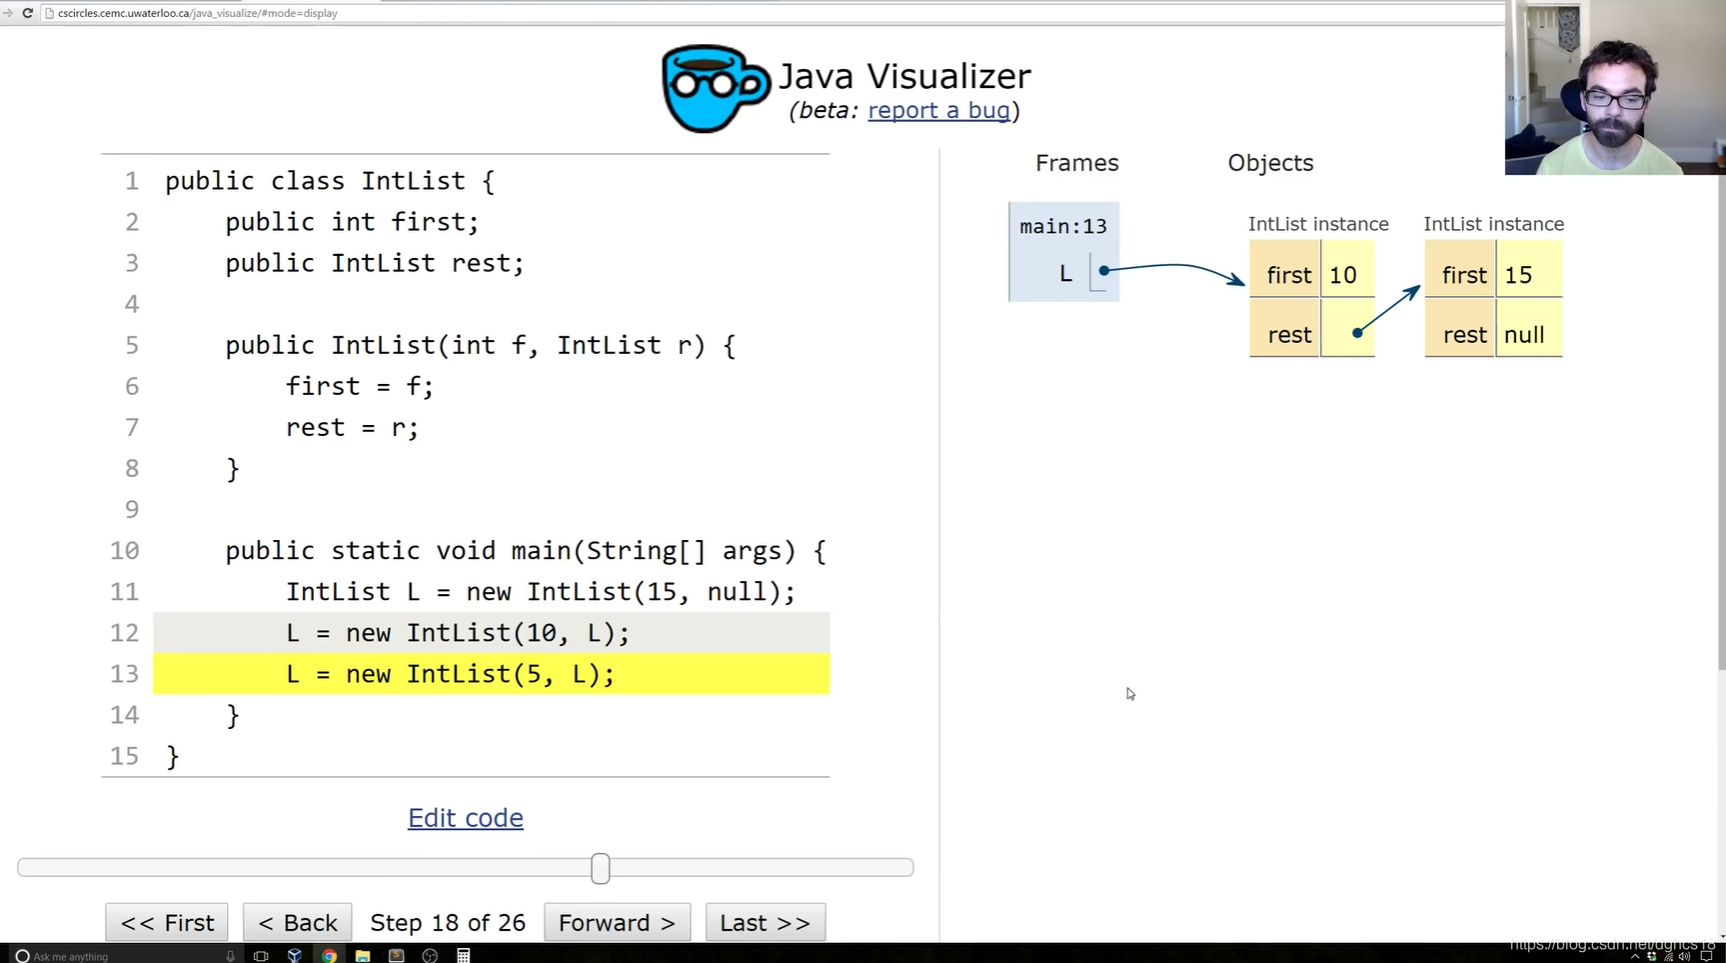Screen dimensions: 1726x963
Task: Click line 1 'public class IntList {'
Action: (329, 181)
